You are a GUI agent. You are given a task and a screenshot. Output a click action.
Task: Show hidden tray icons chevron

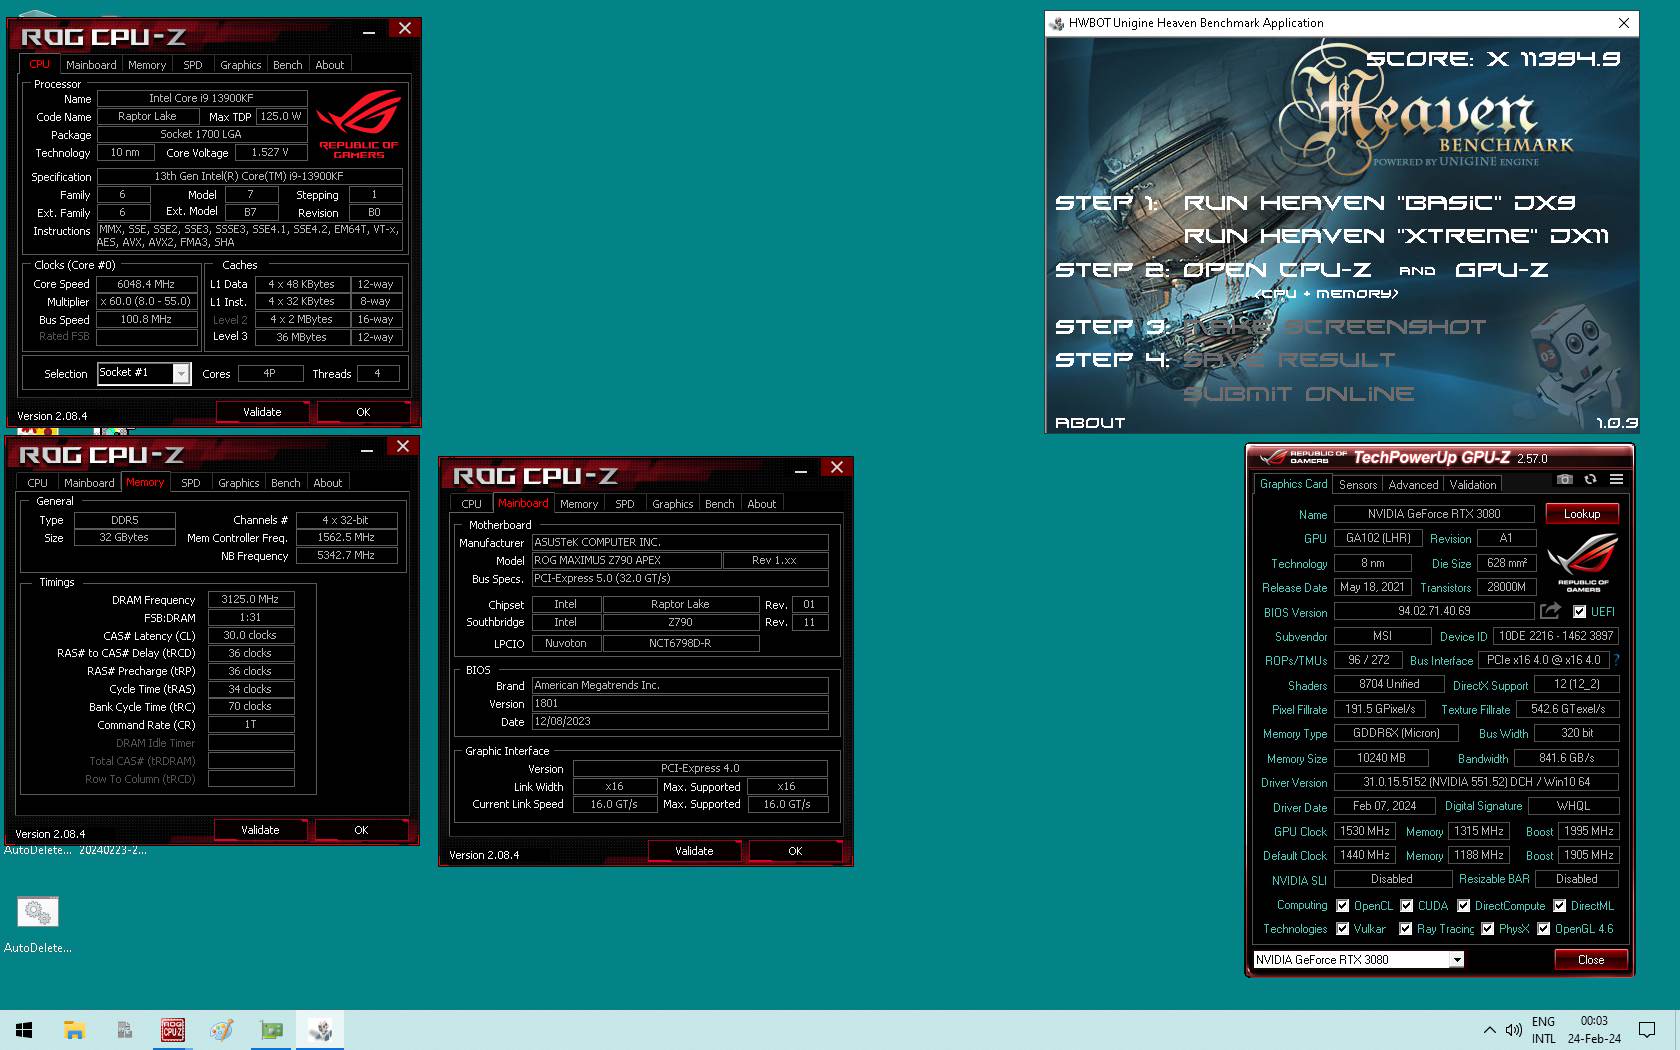pyautogui.click(x=1489, y=1030)
